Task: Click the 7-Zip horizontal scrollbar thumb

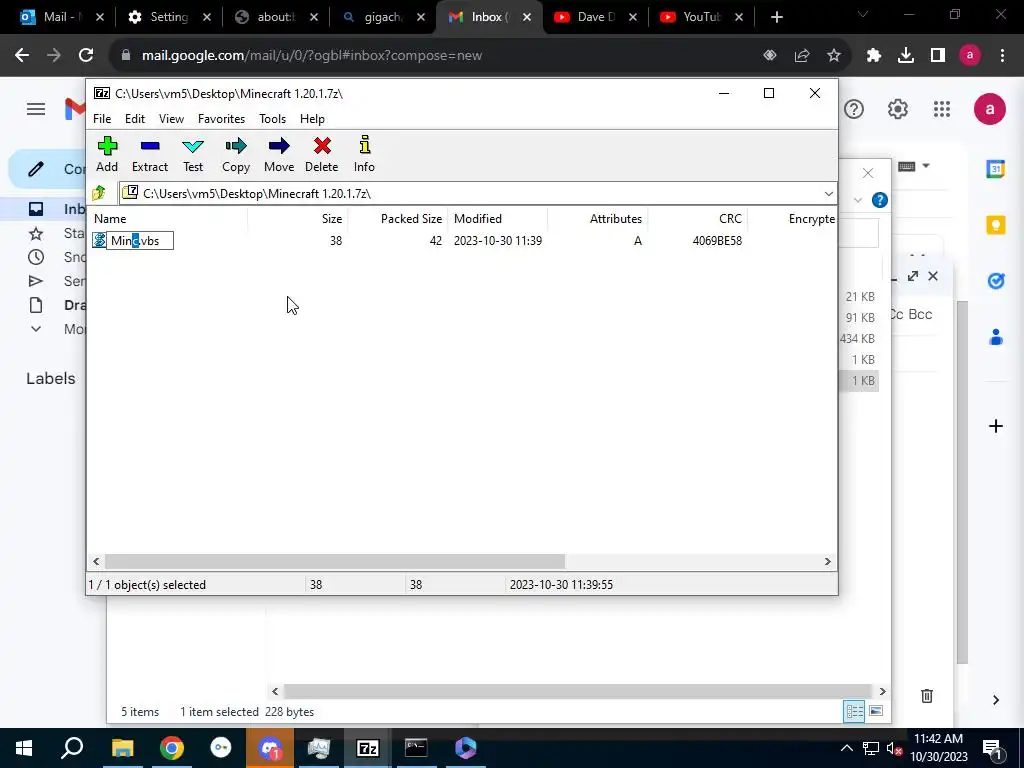Action: pos(334,562)
